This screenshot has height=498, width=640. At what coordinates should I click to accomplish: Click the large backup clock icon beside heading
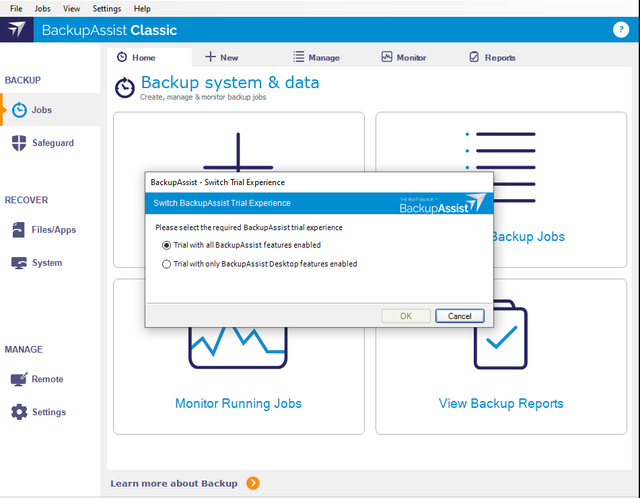pyautogui.click(x=124, y=87)
